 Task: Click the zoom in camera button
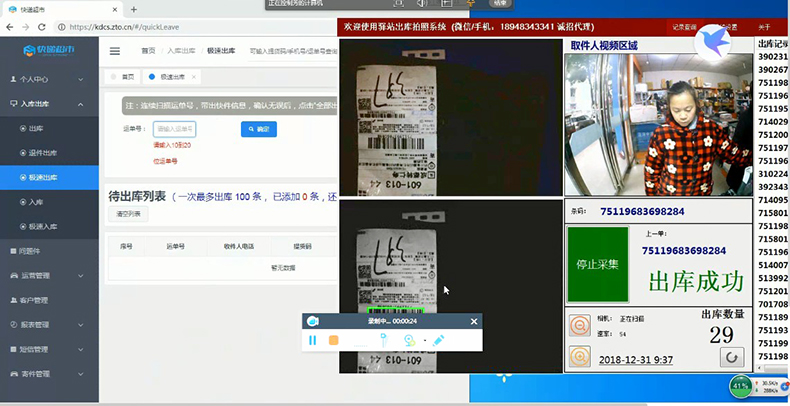(579, 356)
